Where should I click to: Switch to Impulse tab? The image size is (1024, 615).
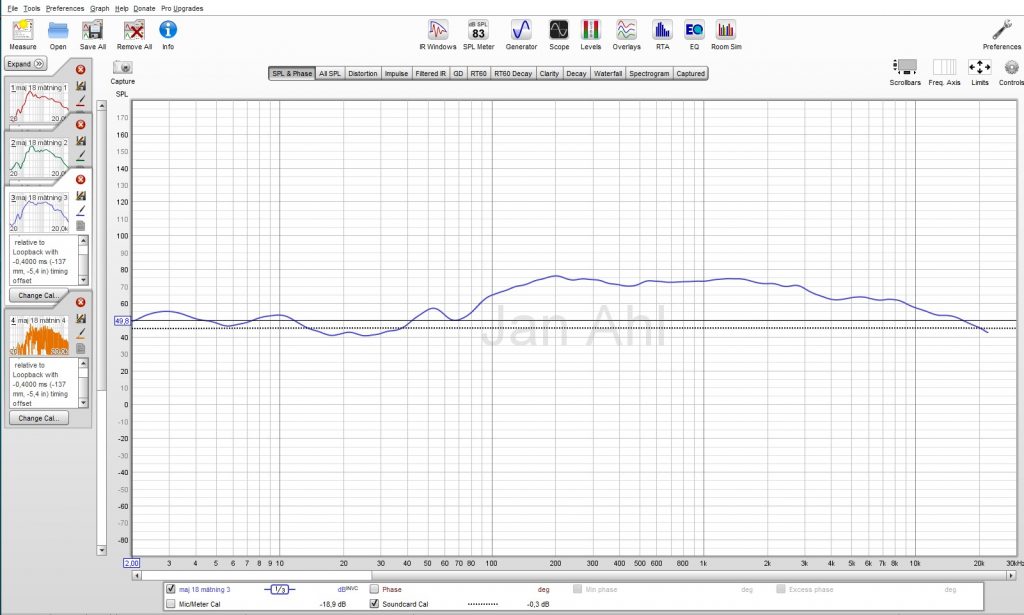tap(396, 74)
